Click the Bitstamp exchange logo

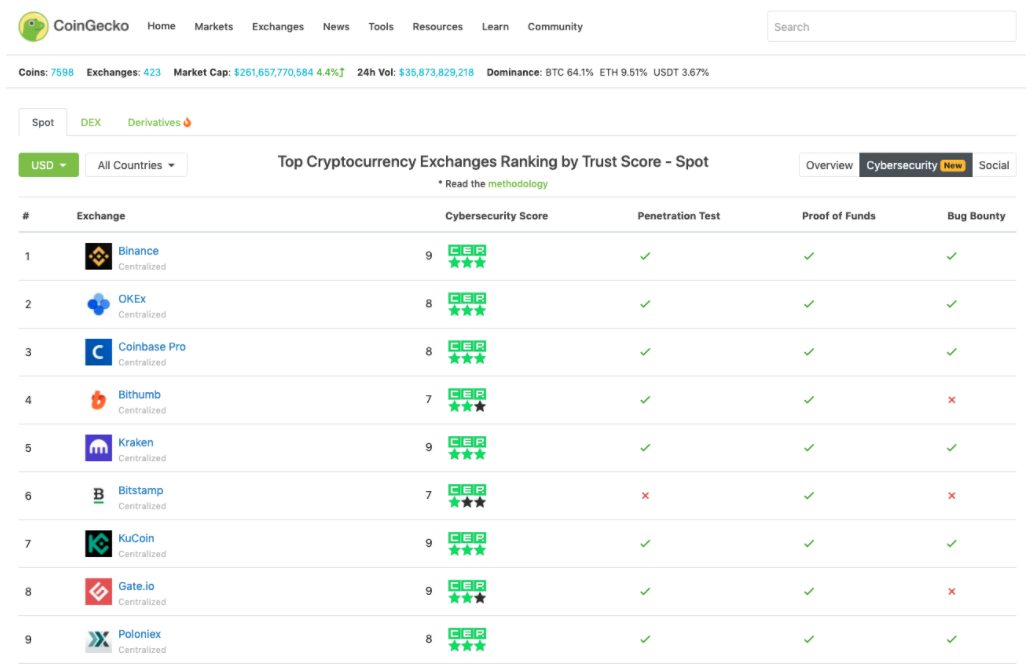click(x=98, y=496)
